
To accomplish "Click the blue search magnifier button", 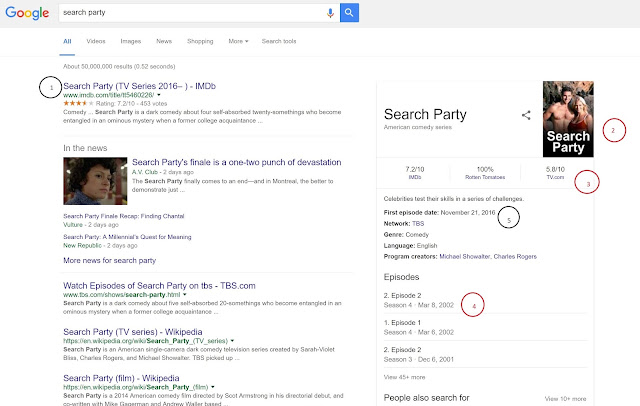I will (349, 13).
